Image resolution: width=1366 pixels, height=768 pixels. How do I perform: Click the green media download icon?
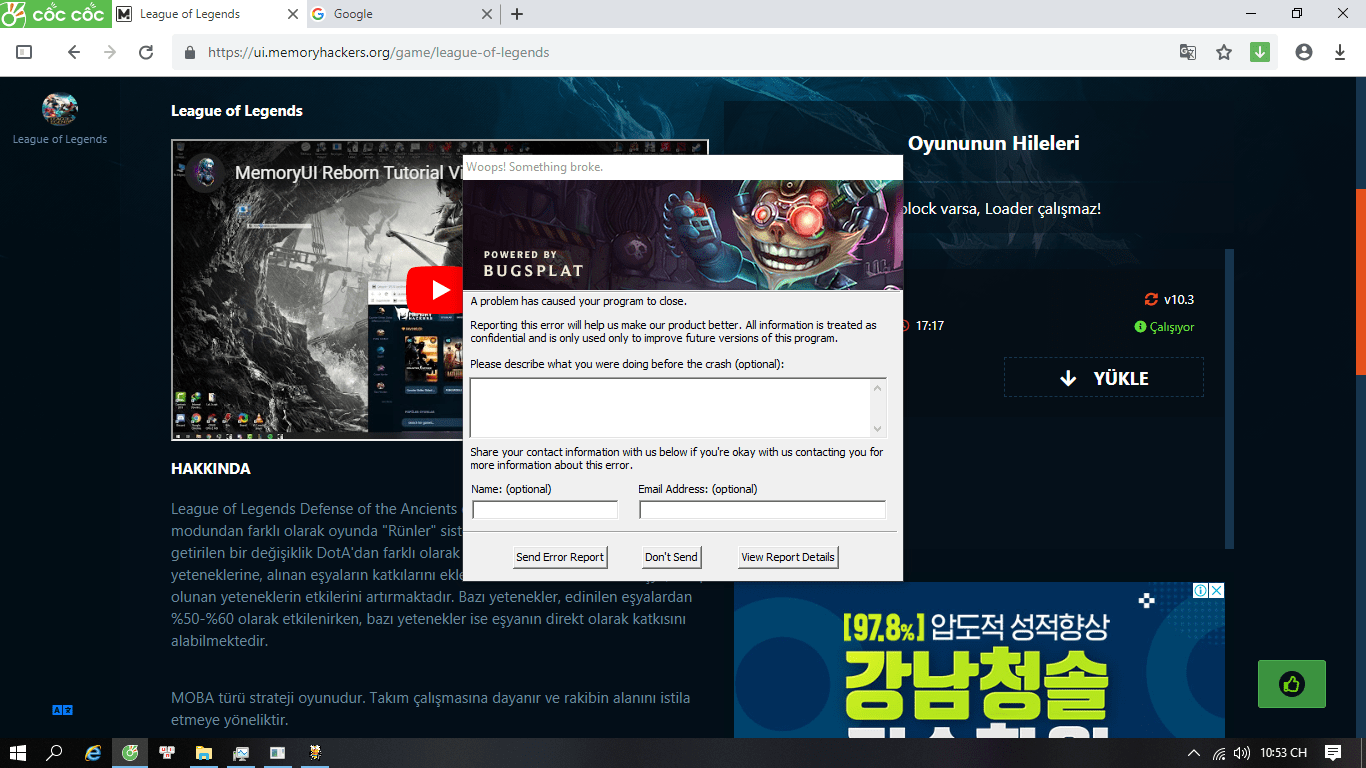tap(1260, 52)
